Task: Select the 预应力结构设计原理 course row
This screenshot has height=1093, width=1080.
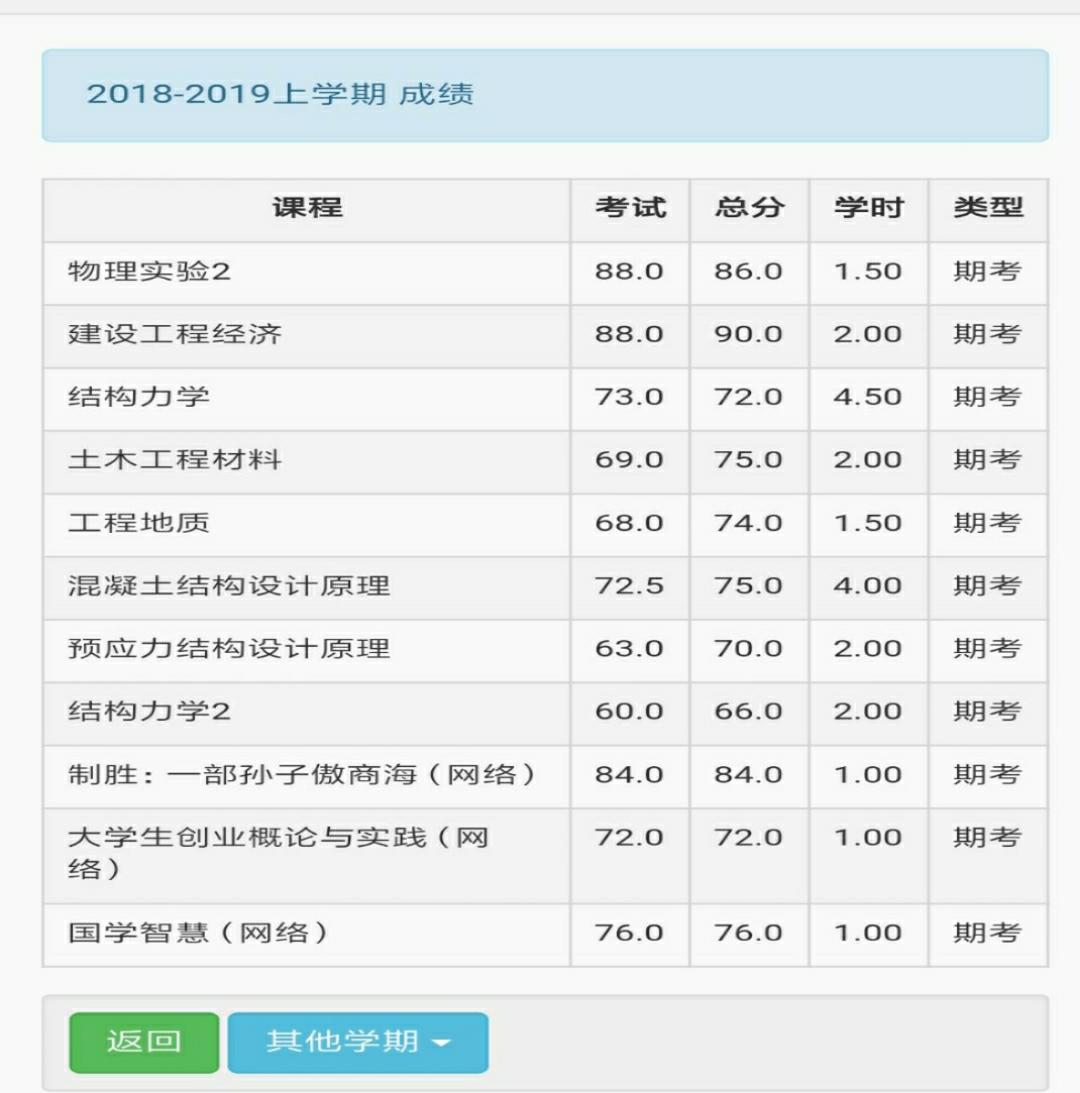Action: tap(229, 649)
